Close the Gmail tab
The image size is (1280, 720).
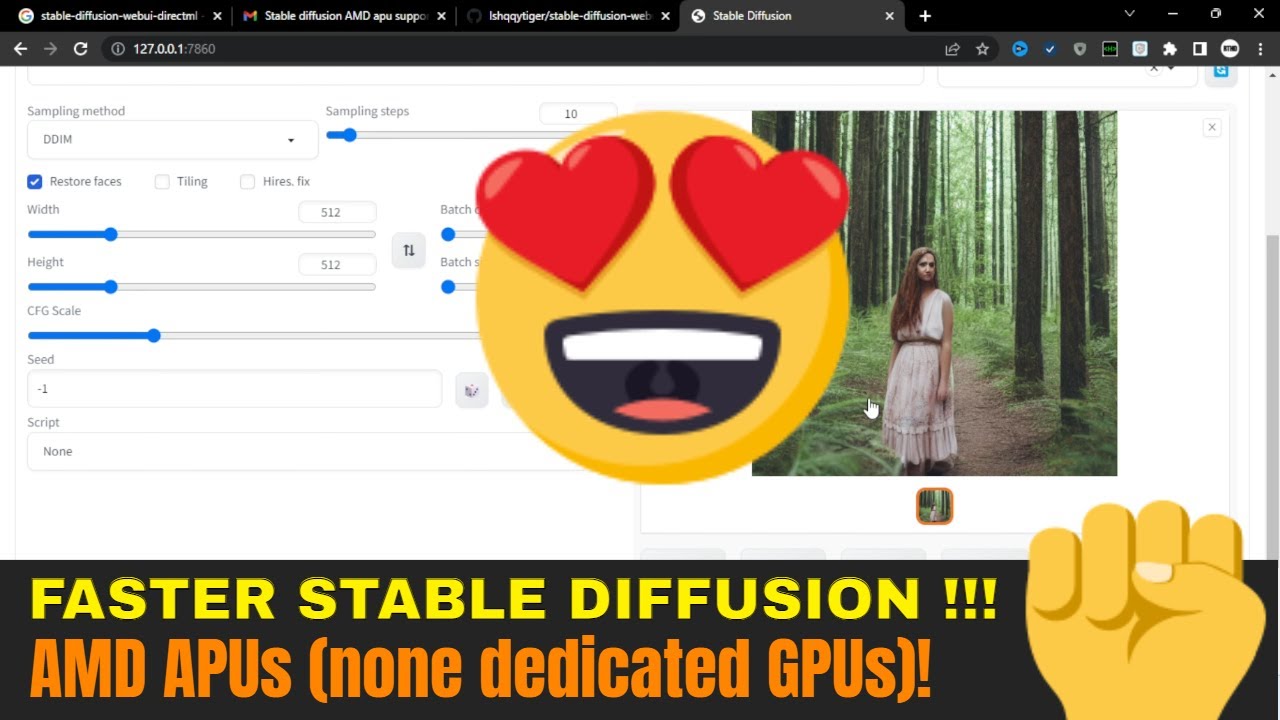coord(441,16)
